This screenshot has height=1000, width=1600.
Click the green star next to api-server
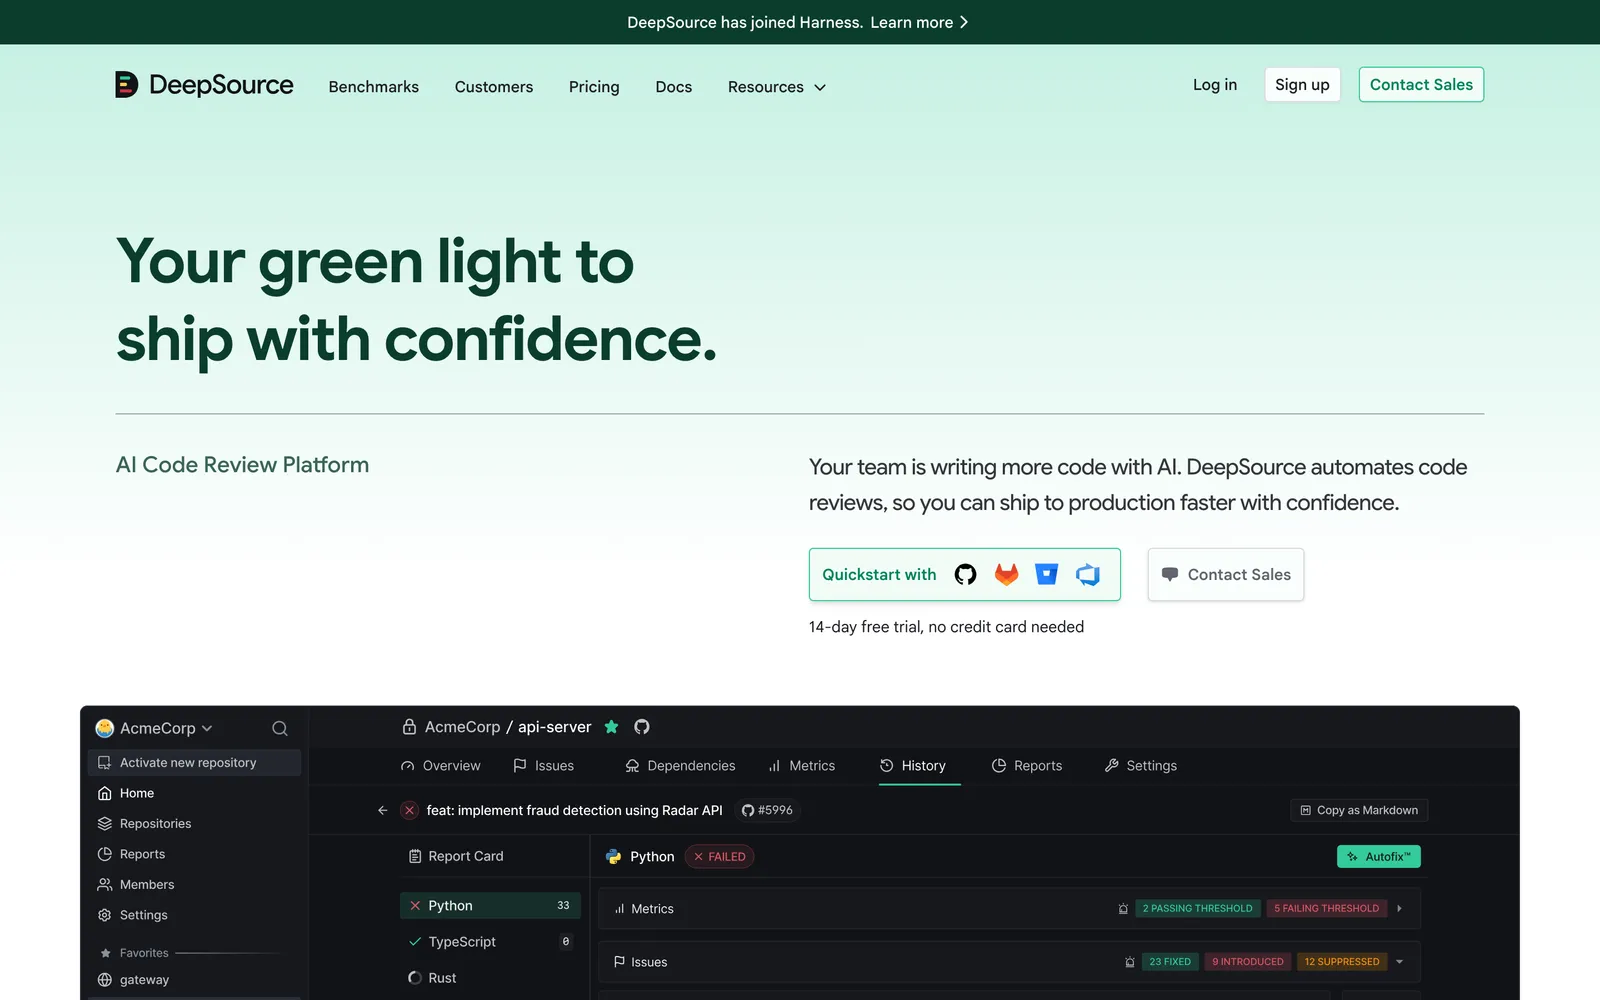pyautogui.click(x=611, y=727)
